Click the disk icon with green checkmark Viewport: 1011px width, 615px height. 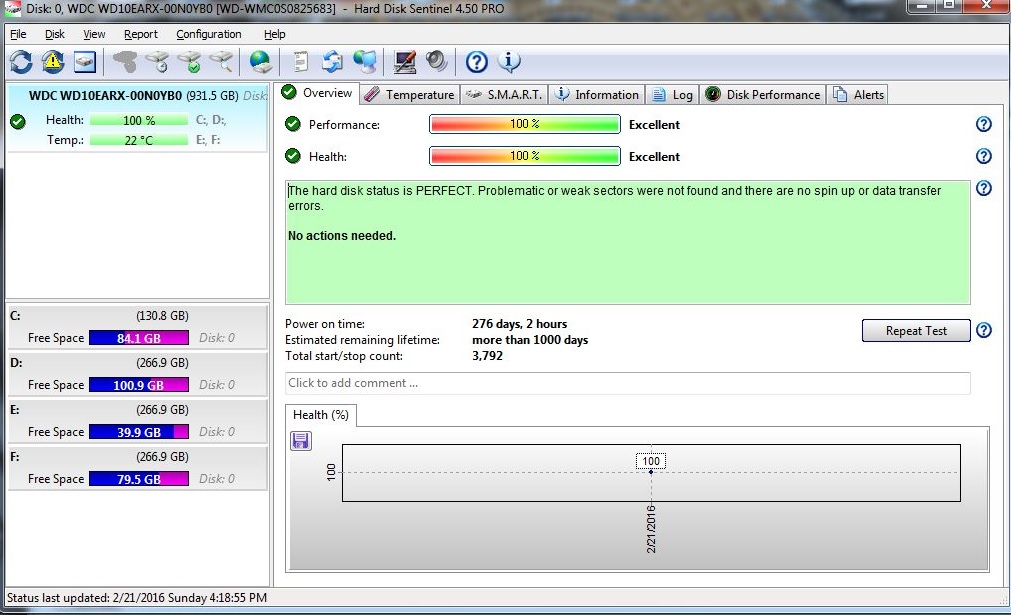pyautogui.click(x=189, y=62)
